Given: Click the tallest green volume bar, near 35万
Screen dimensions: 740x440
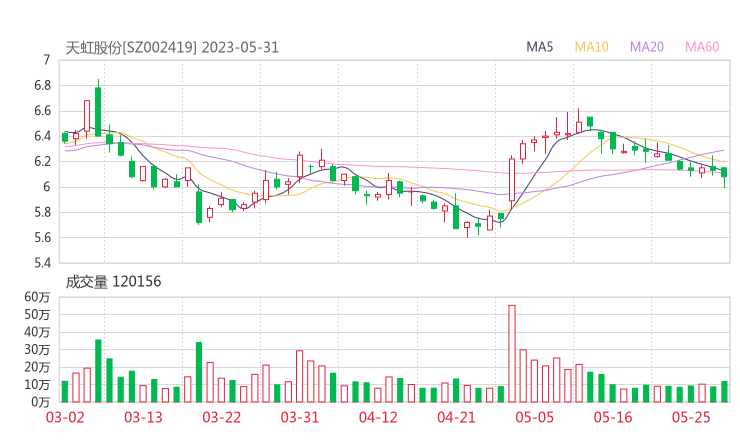Looking at the screenshot, I should click(98, 371).
